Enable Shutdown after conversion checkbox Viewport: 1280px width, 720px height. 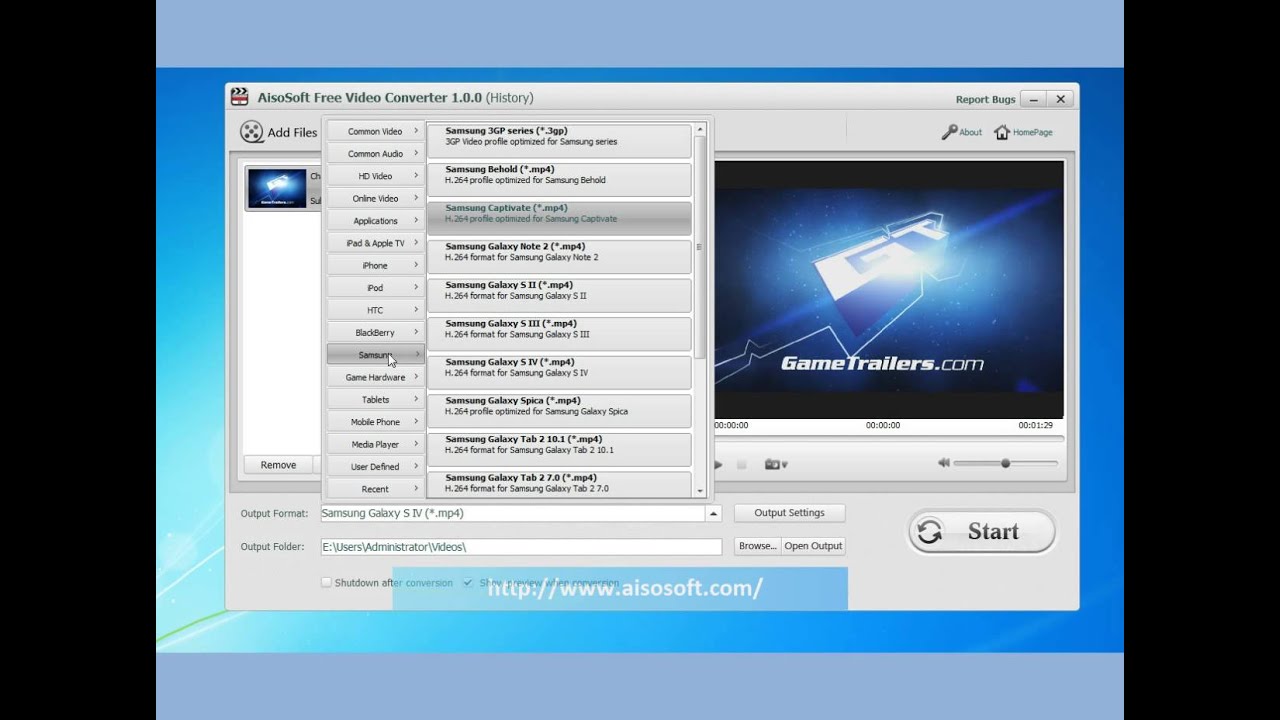(x=326, y=583)
